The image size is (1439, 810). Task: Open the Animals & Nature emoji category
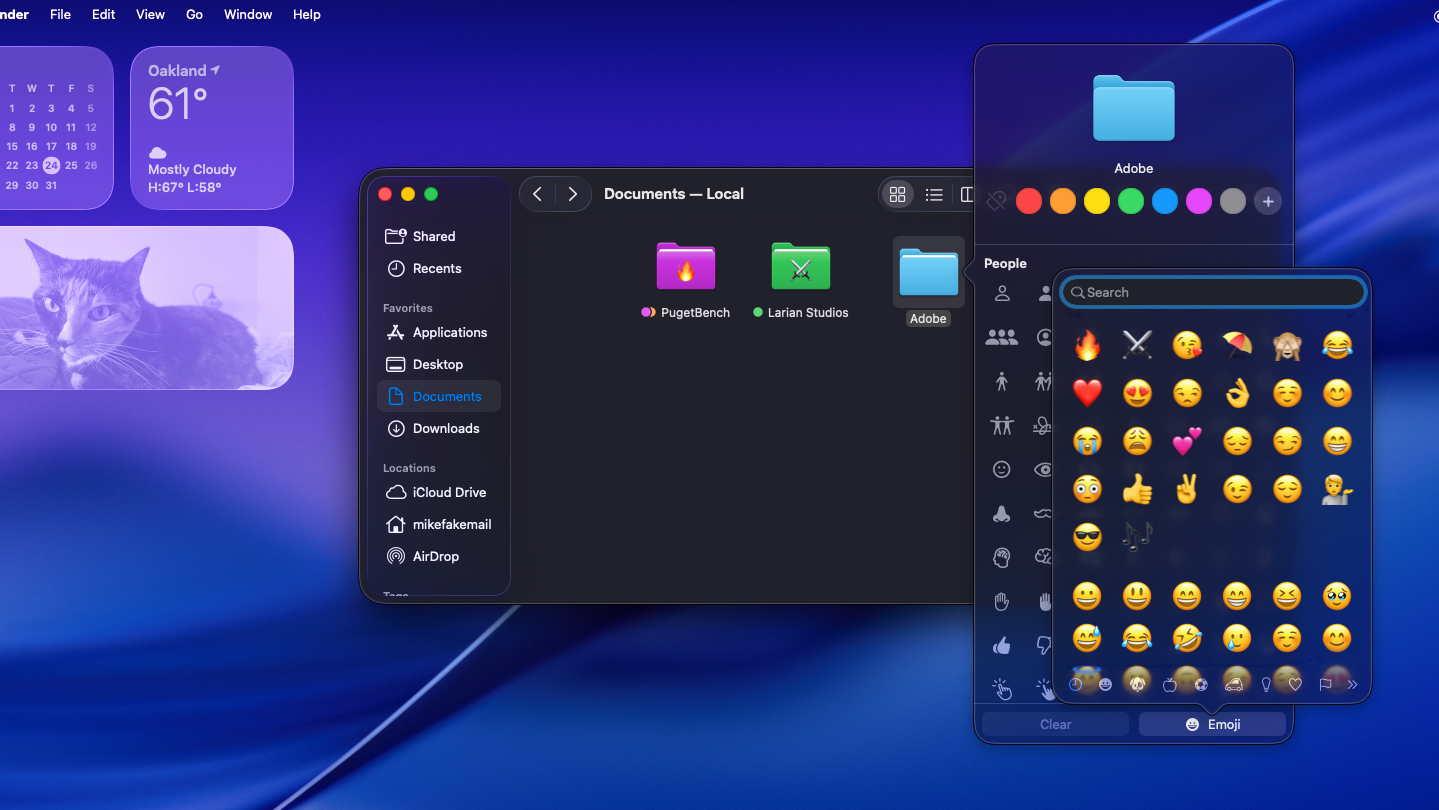click(1136, 684)
